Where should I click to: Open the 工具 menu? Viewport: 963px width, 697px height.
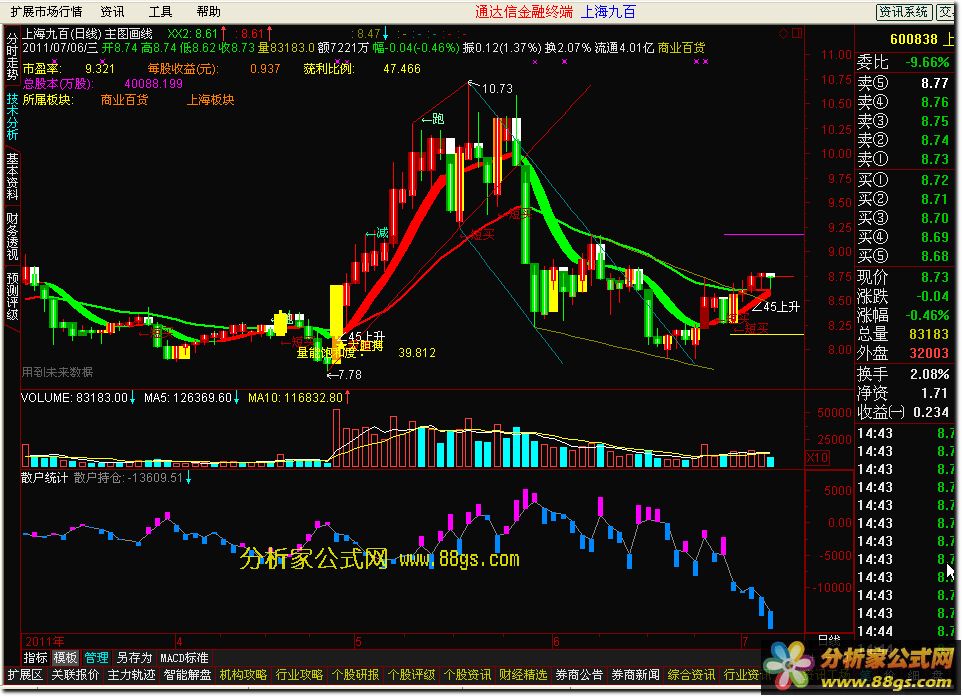pos(160,12)
